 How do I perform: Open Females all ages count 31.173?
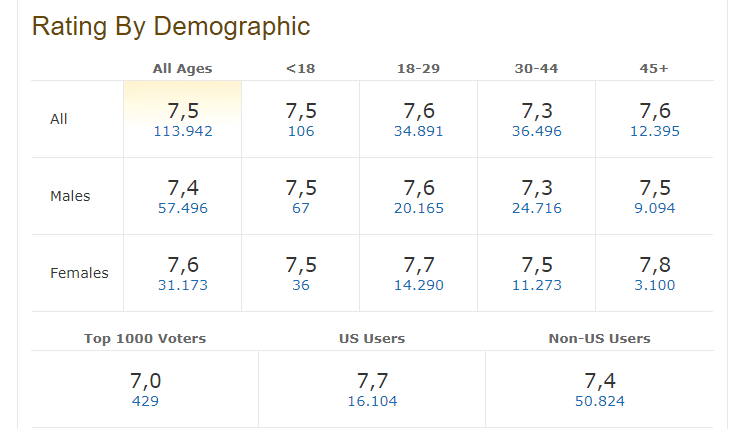pos(185,285)
